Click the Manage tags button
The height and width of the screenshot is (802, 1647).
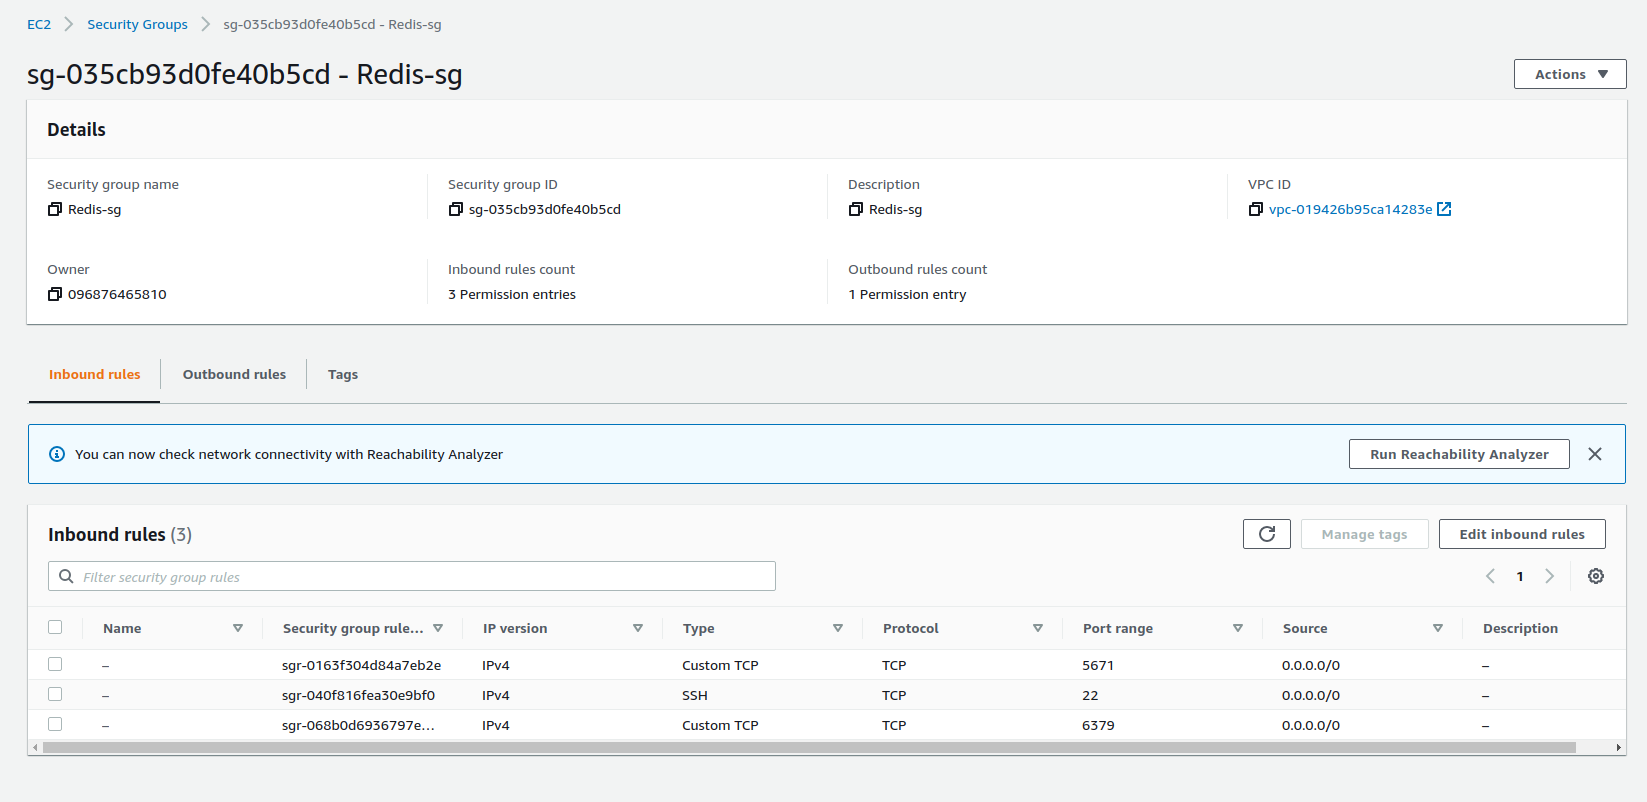click(1364, 534)
